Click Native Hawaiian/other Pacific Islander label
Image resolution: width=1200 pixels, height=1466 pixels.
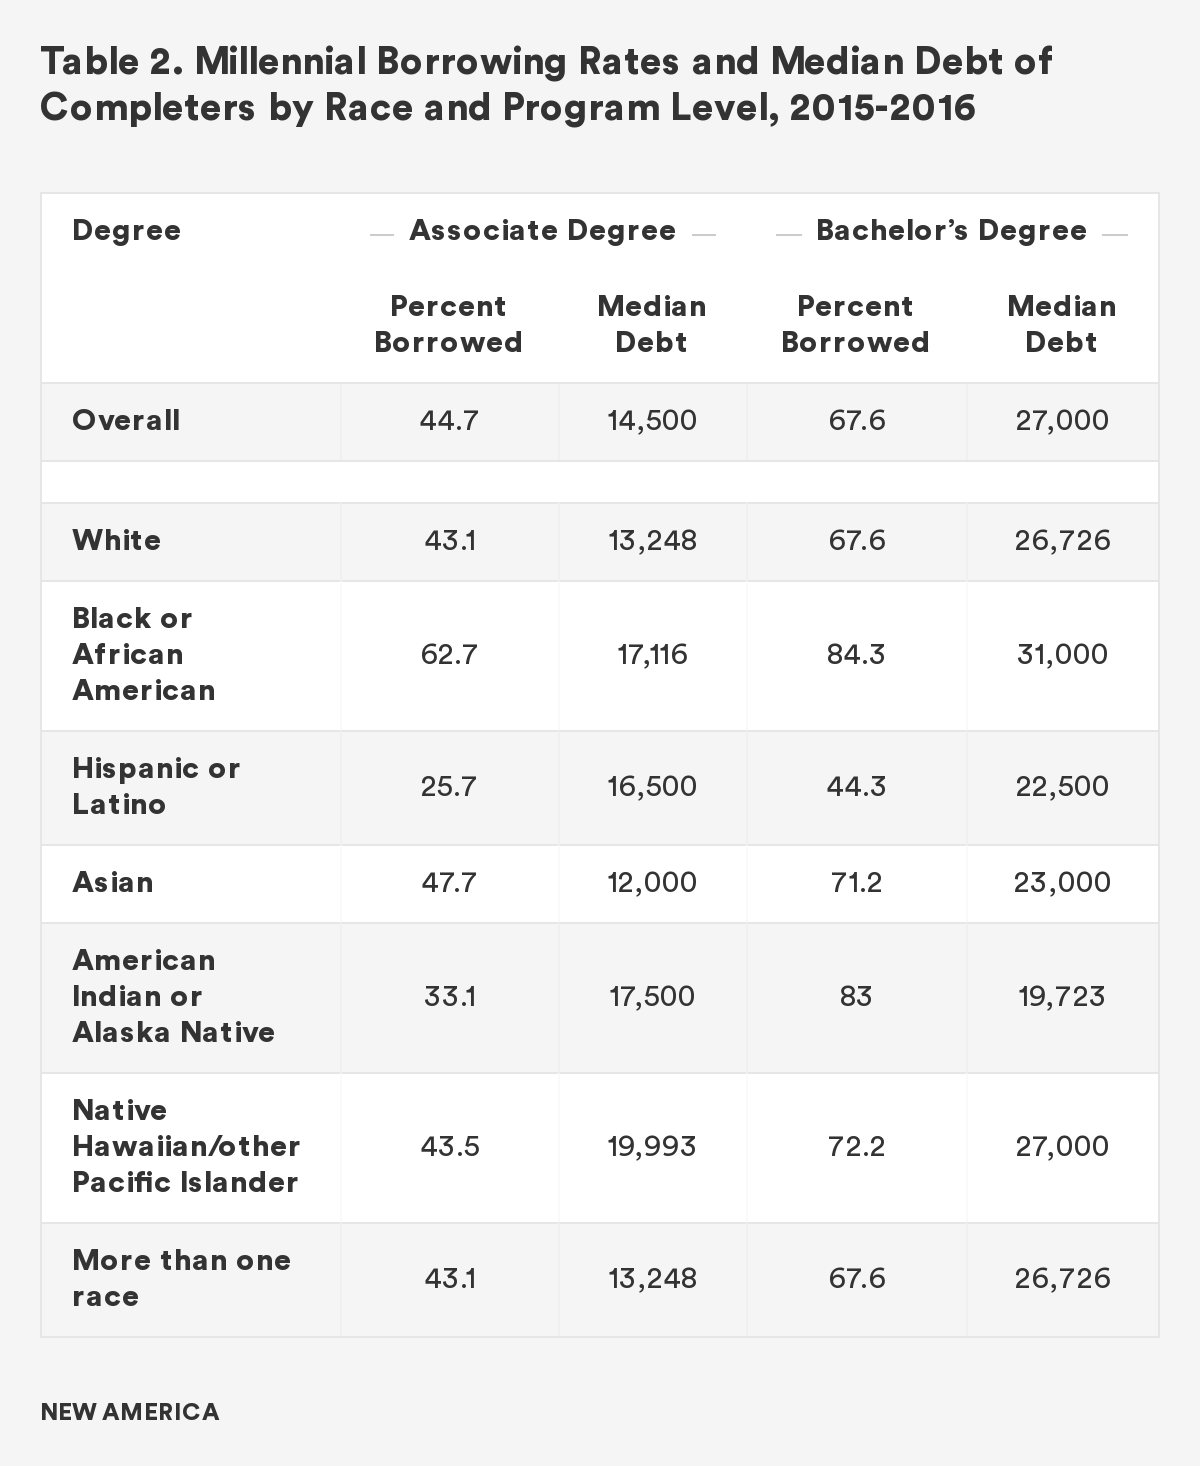pyautogui.click(x=186, y=1146)
